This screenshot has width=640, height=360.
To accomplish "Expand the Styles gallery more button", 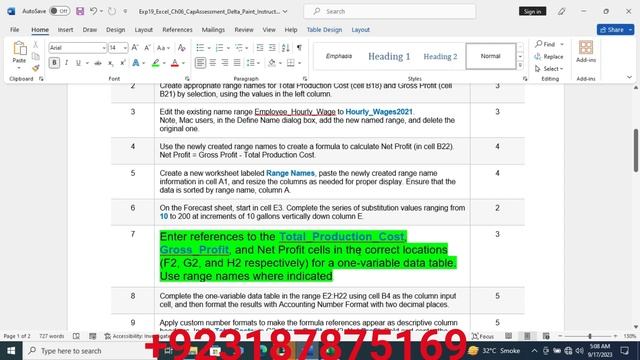I will click(x=520, y=65).
